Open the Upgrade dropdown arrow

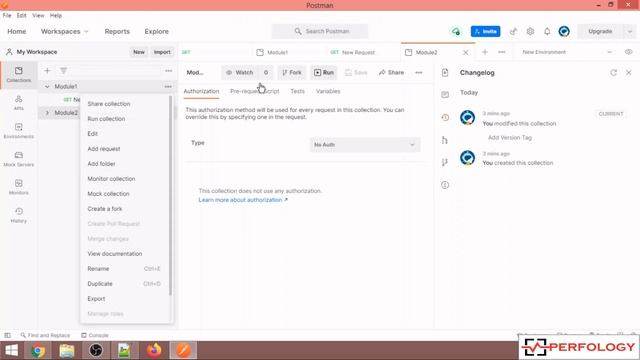[630, 31]
